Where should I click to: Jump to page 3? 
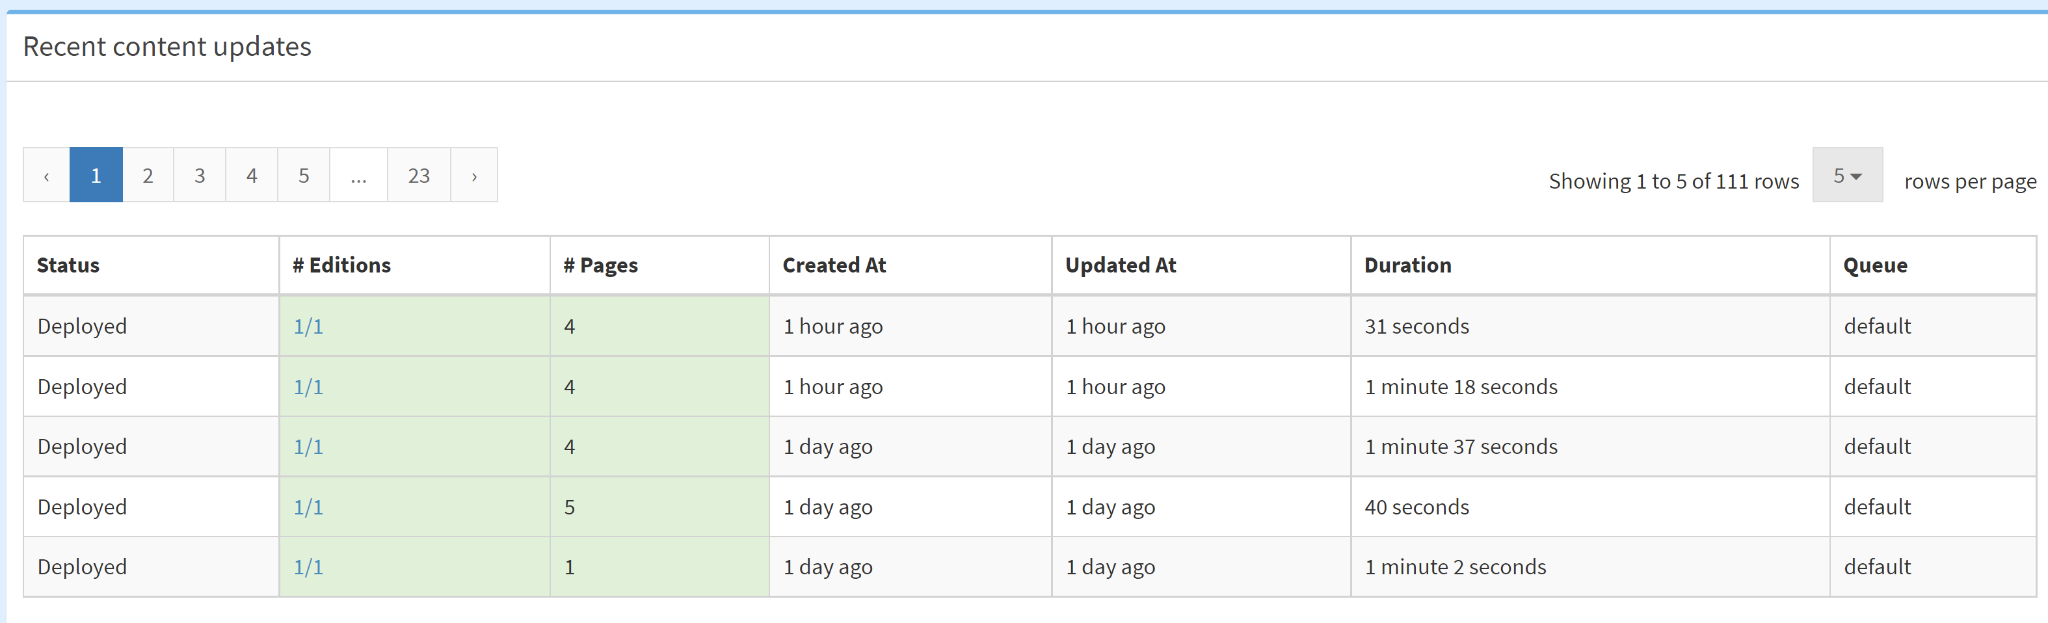200,175
